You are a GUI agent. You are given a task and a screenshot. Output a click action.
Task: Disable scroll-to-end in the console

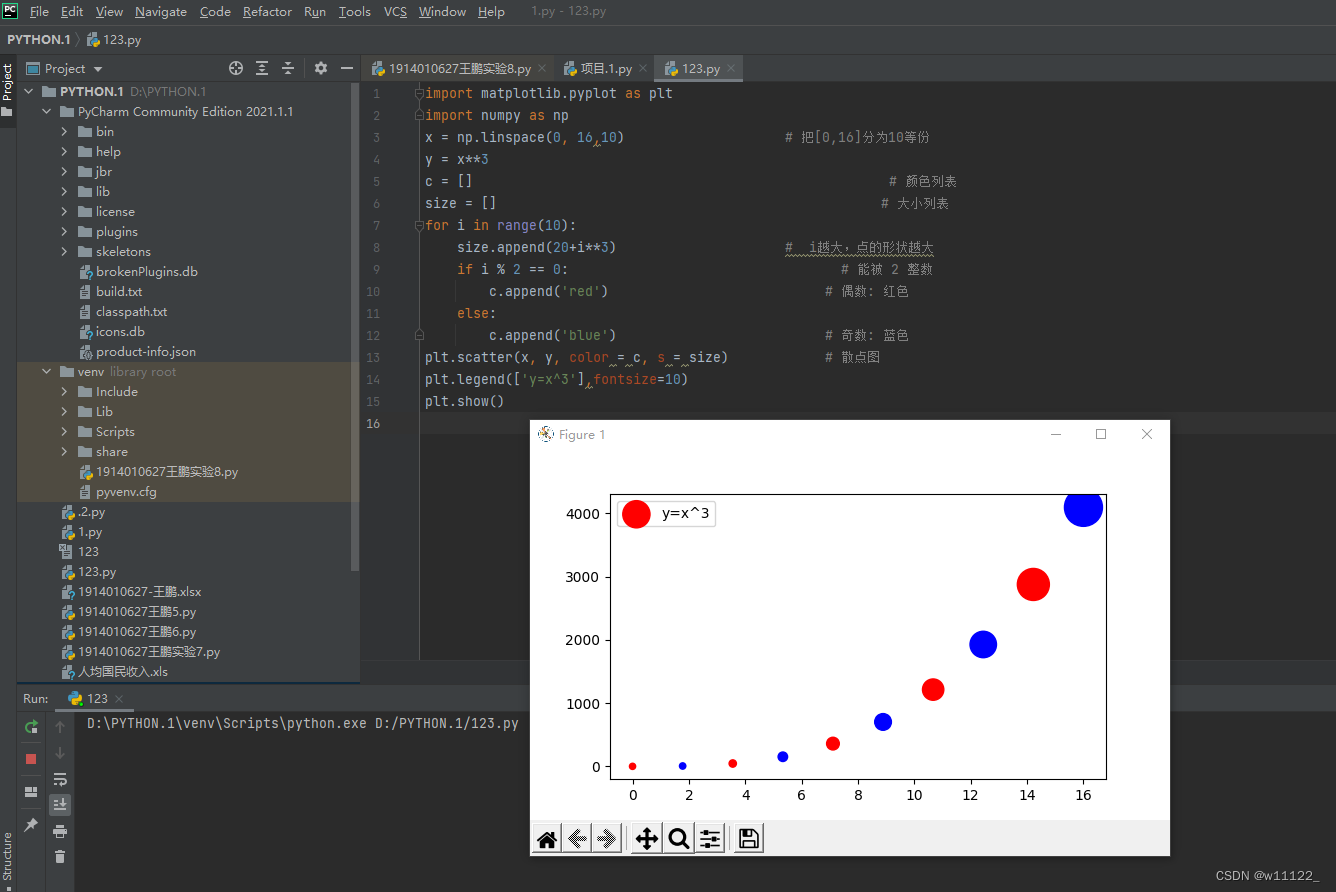60,804
